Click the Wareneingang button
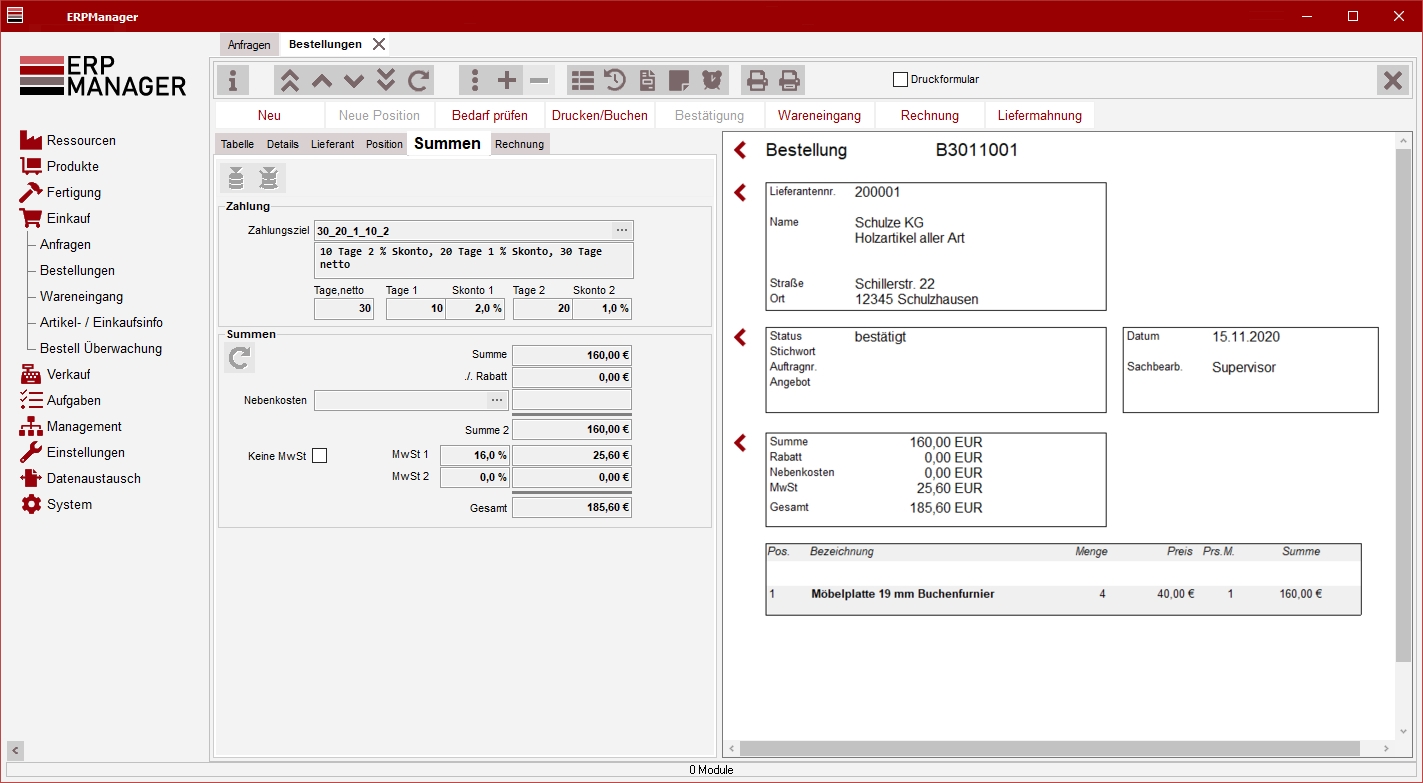This screenshot has width=1423, height=783. [x=819, y=115]
